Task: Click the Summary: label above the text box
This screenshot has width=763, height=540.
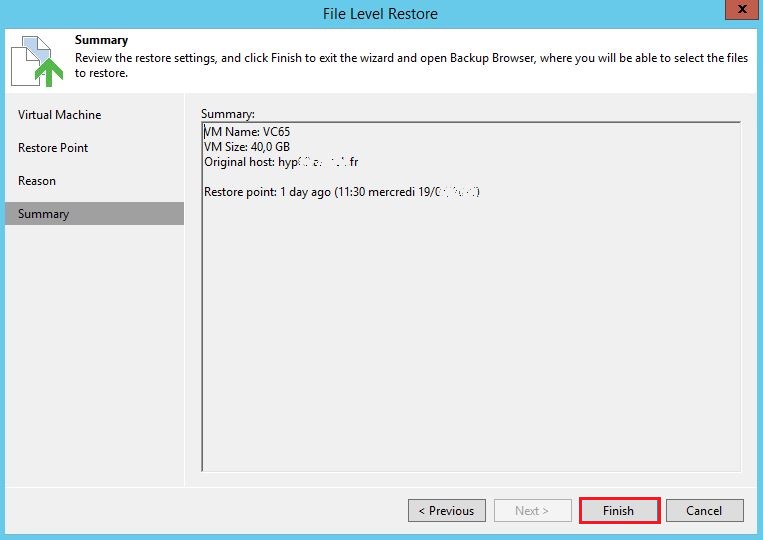Action: click(228, 114)
